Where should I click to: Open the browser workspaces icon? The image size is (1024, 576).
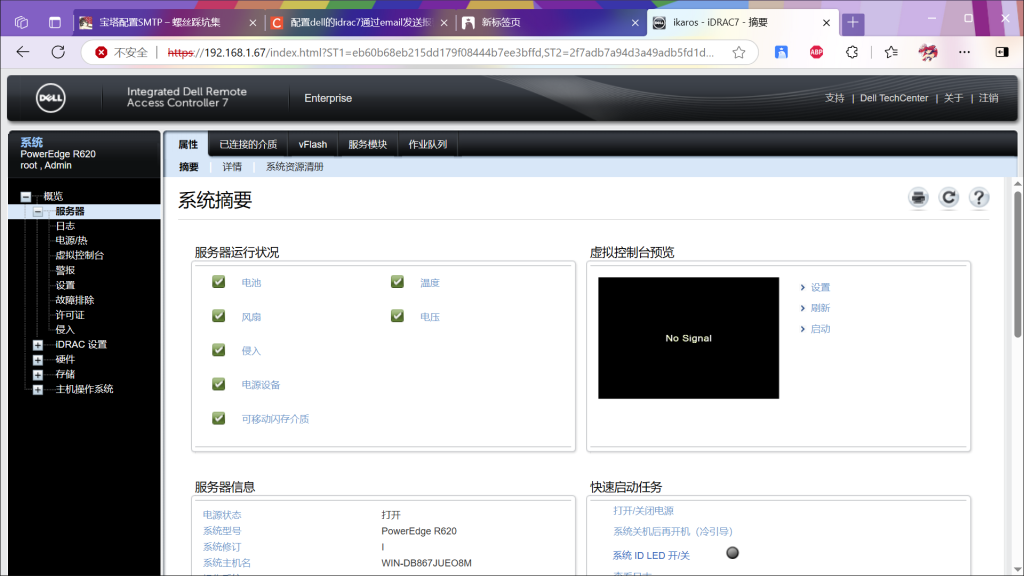click(x=22, y=22)
